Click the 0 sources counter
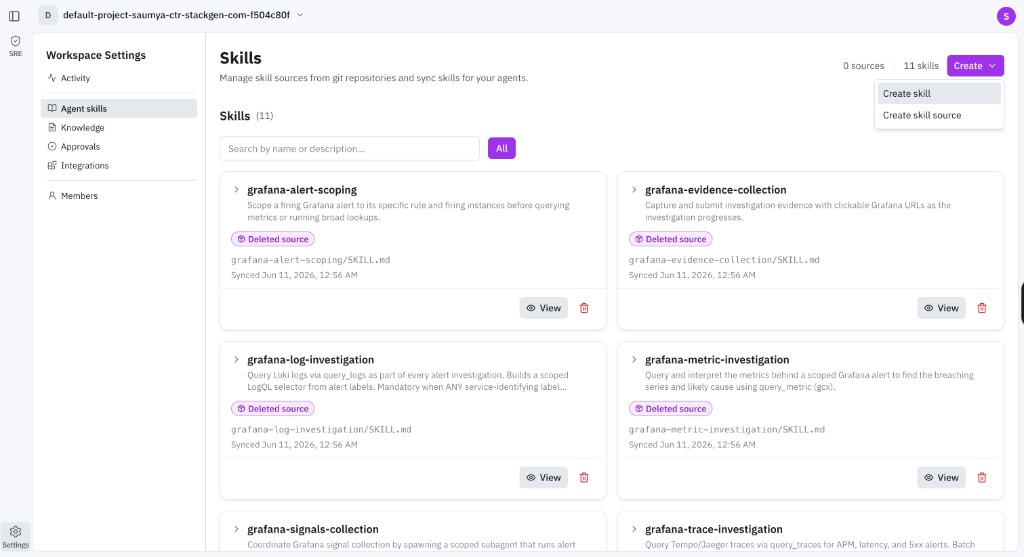Screen dimensions: 1024x557 pyautogui.click(x=863, y=66)
